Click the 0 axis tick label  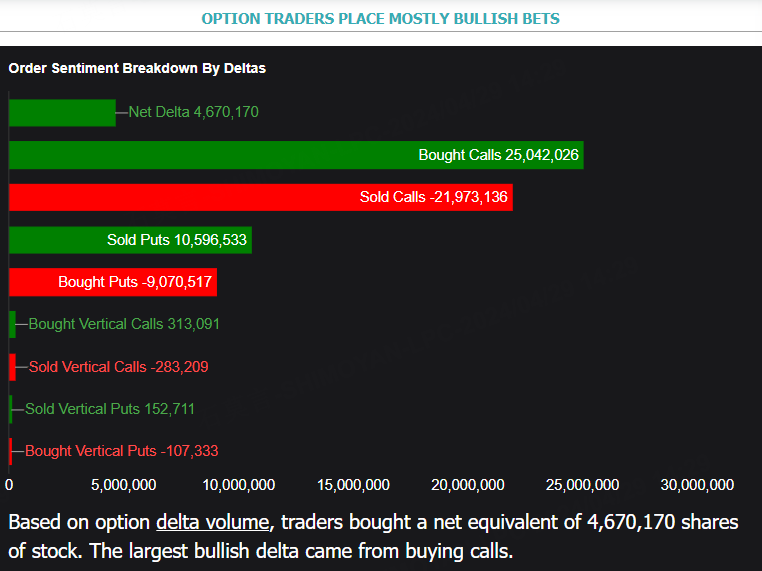coord(9,485)
